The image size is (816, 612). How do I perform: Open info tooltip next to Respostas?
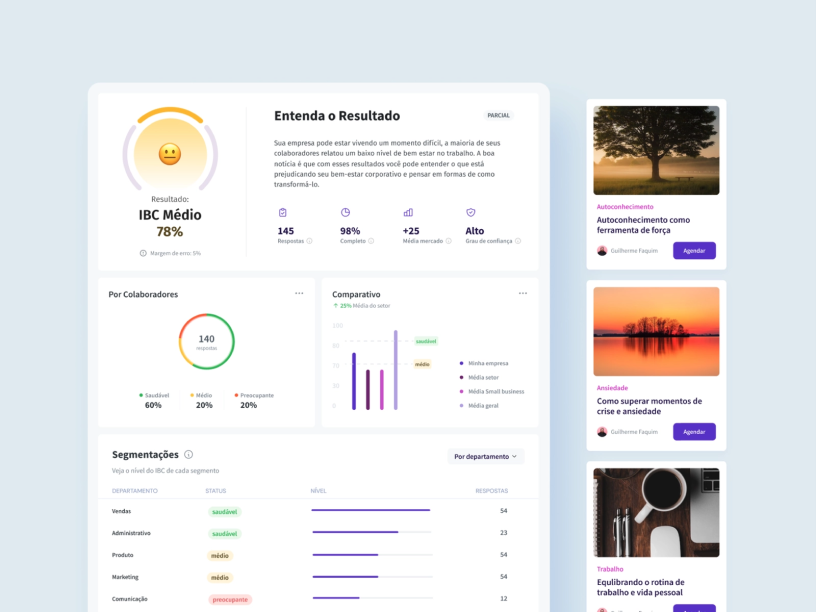click(310, 241)
